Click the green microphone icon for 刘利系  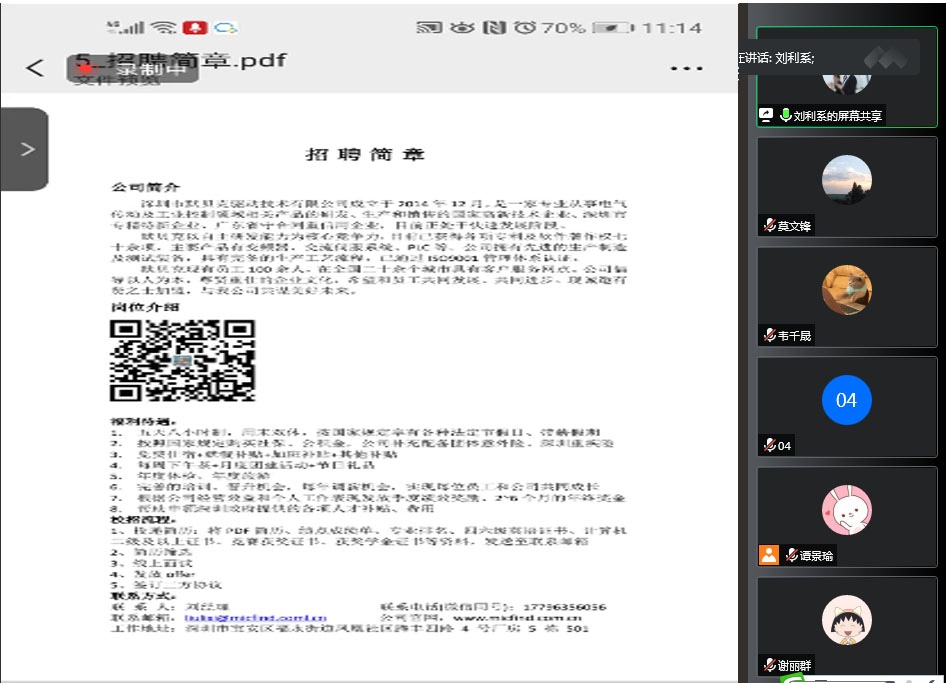point(785,115)
